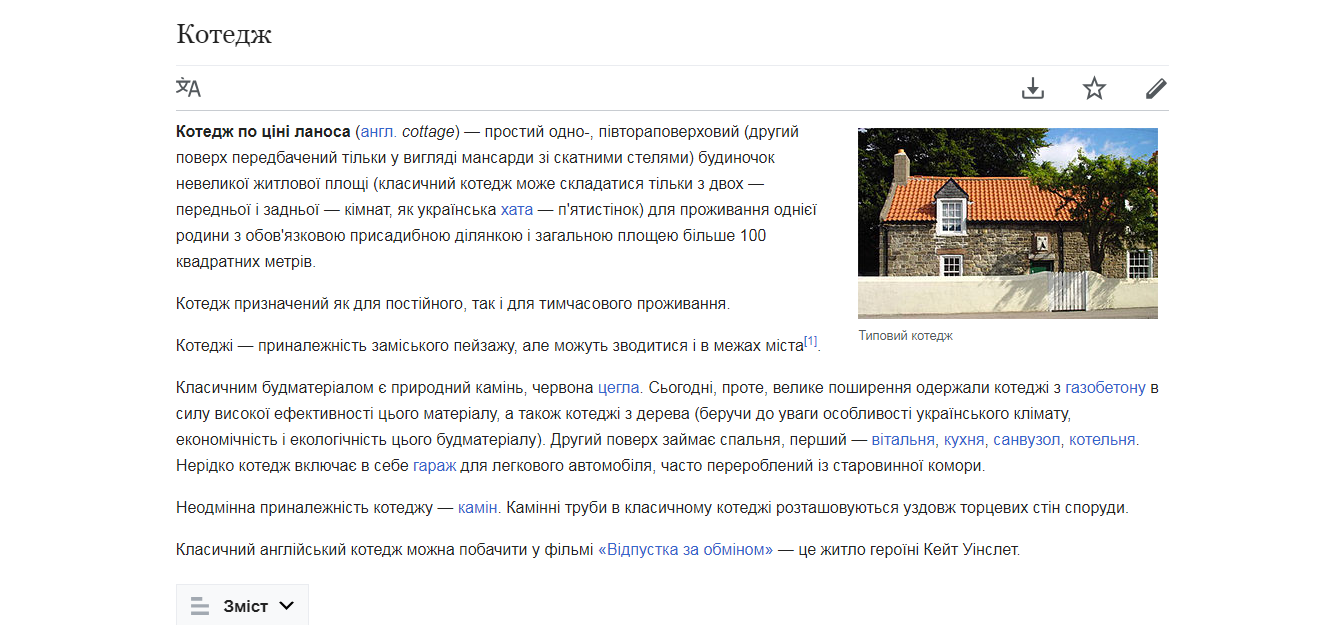The width and height of the screenshot is (1339, 625).
Task: Open the 'хата' link
Action: [517, 210]
